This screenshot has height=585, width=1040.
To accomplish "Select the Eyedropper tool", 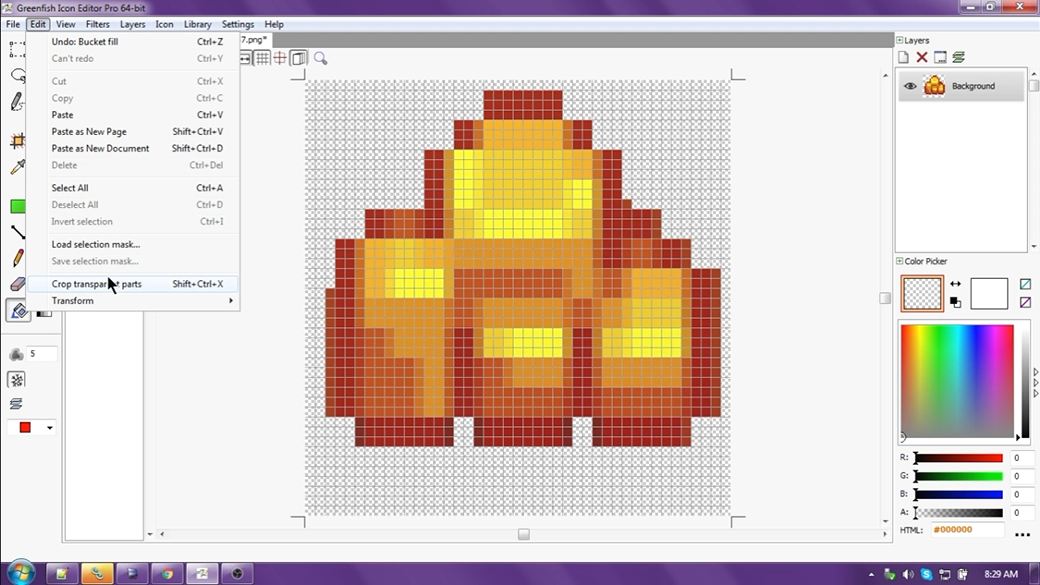I will point(15,167).
